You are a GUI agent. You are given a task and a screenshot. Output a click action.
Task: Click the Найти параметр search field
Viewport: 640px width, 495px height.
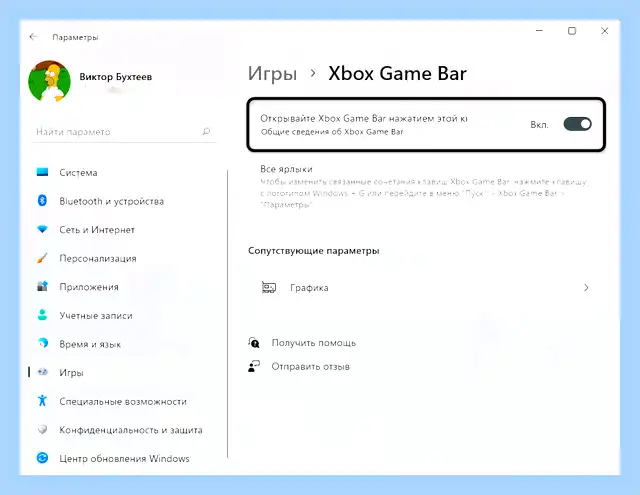point(124,132)
